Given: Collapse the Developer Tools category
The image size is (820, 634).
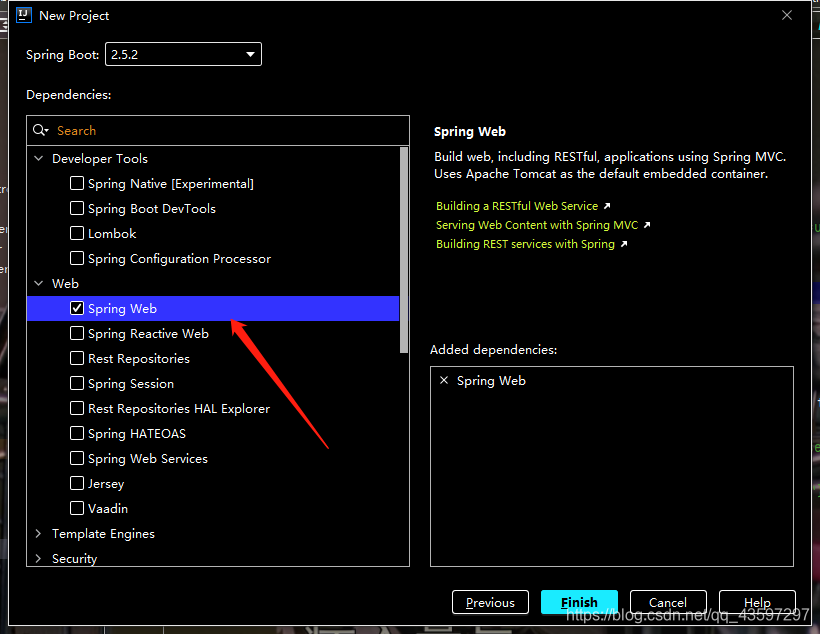Looking at the screenshot, I should tap(39, 158).
